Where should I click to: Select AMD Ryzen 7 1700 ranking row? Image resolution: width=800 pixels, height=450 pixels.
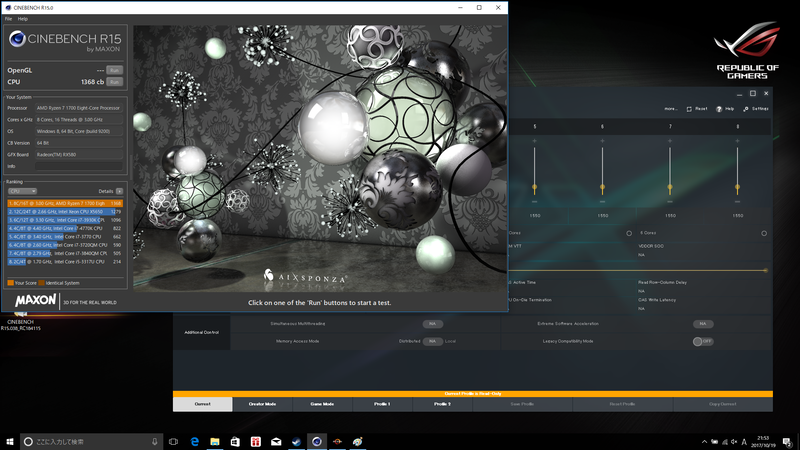click(x=65, y=203)
